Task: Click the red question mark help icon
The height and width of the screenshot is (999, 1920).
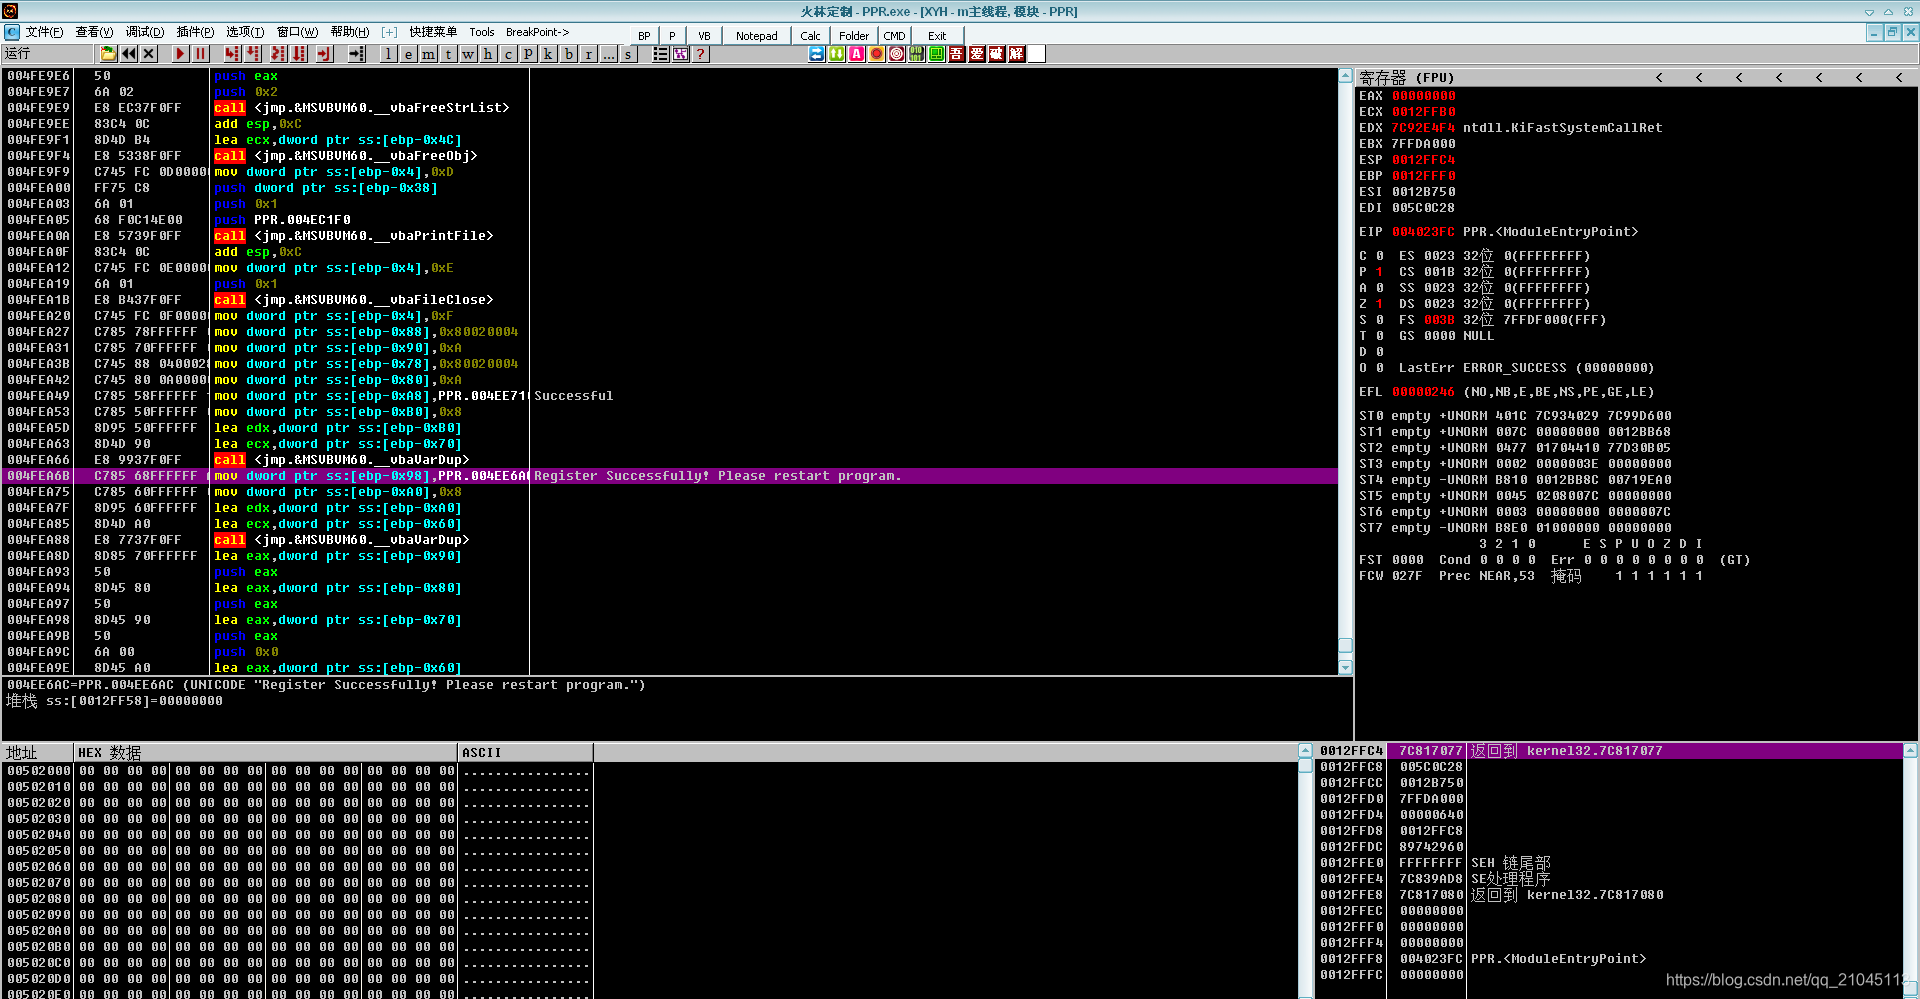Action: [x=701, y=54]
